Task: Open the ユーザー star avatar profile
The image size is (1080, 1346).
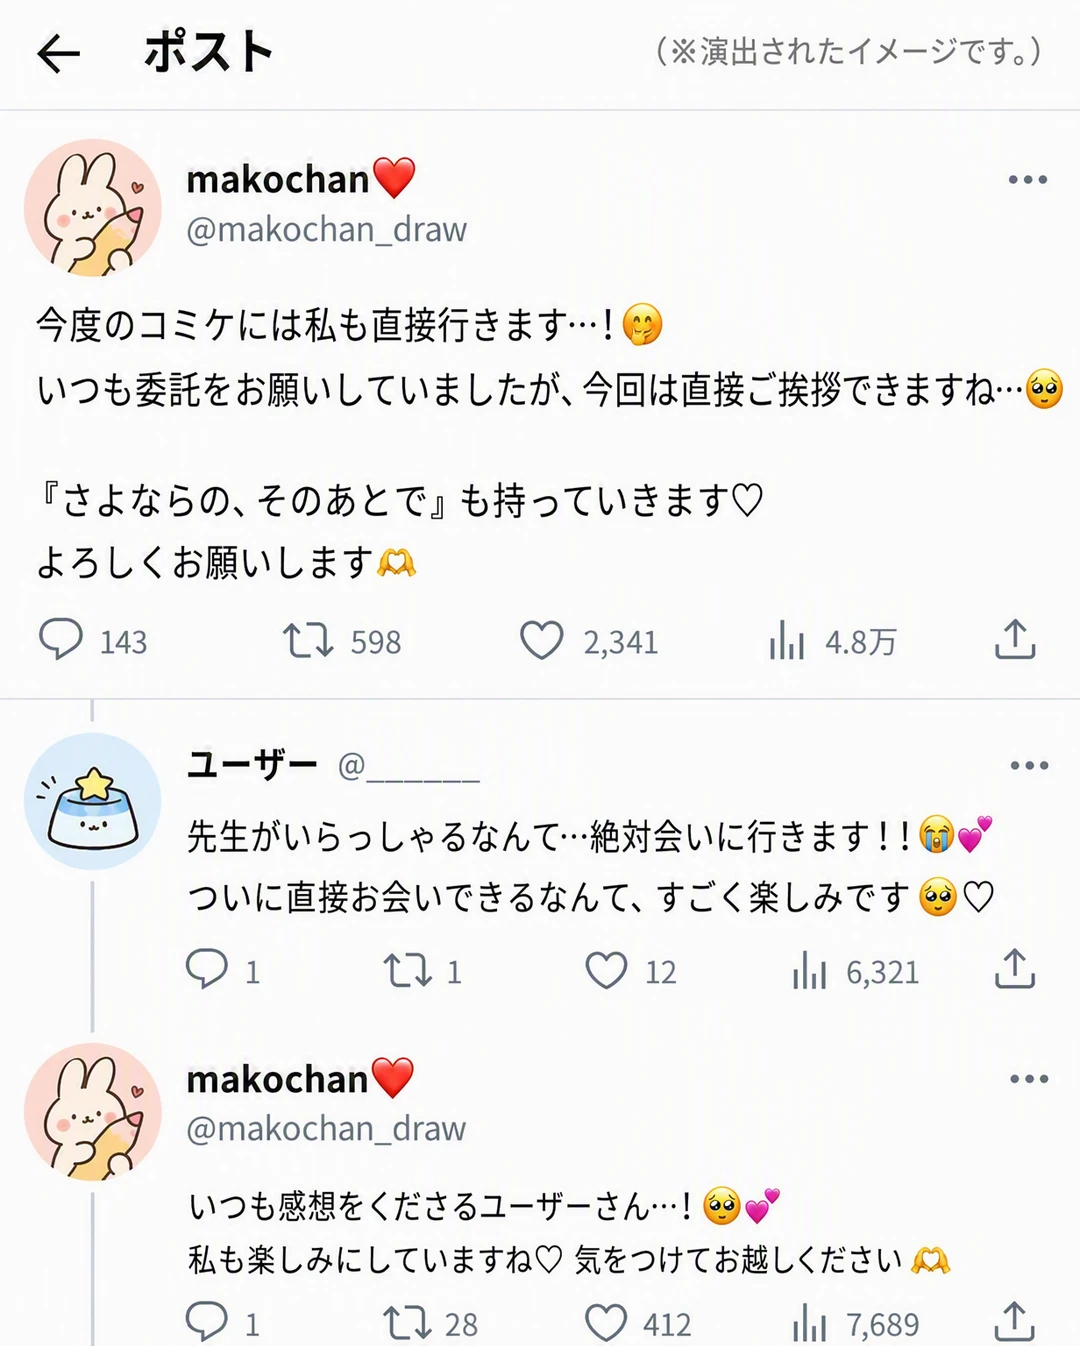Action: [93, 802]
